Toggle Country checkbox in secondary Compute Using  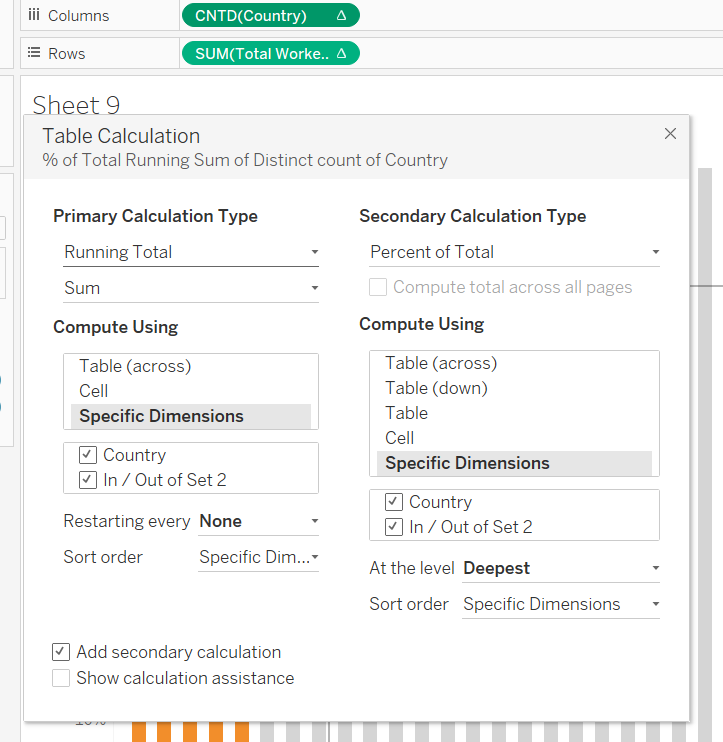pyautogui.click(x=394, y=502)
